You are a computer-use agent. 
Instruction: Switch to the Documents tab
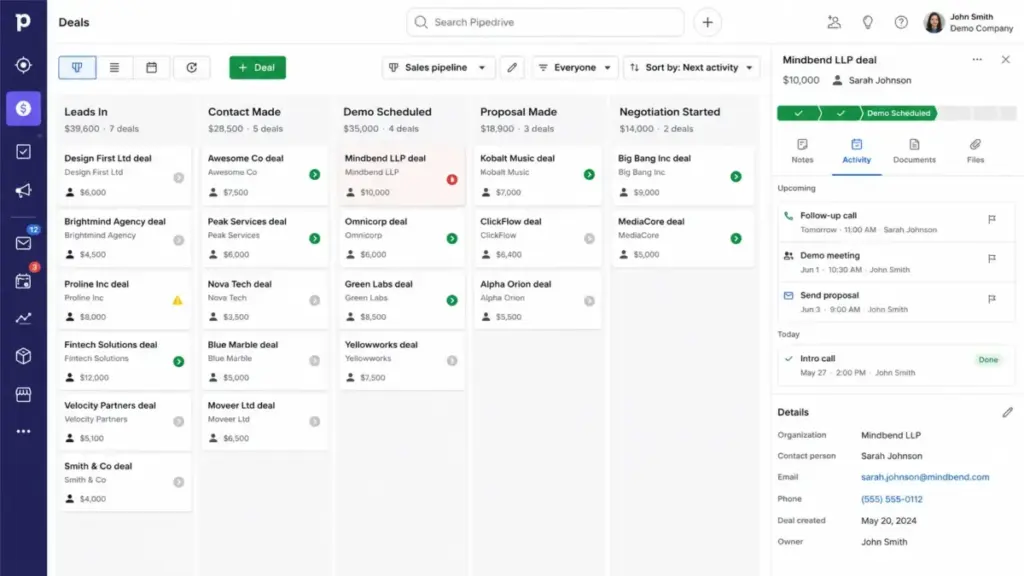[914, 151]
